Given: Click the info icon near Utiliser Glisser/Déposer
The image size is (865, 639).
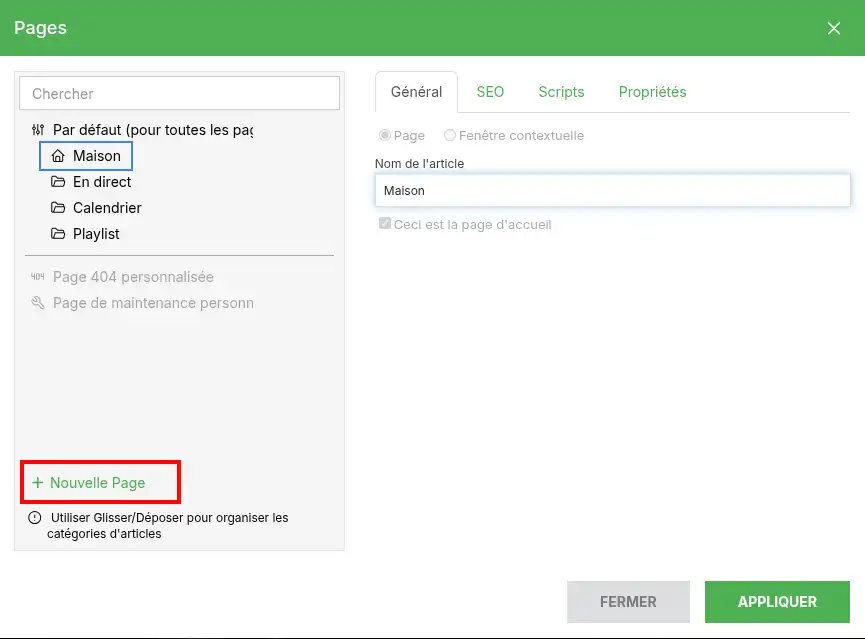Looking at the screenshot, I should pos(35,518).
